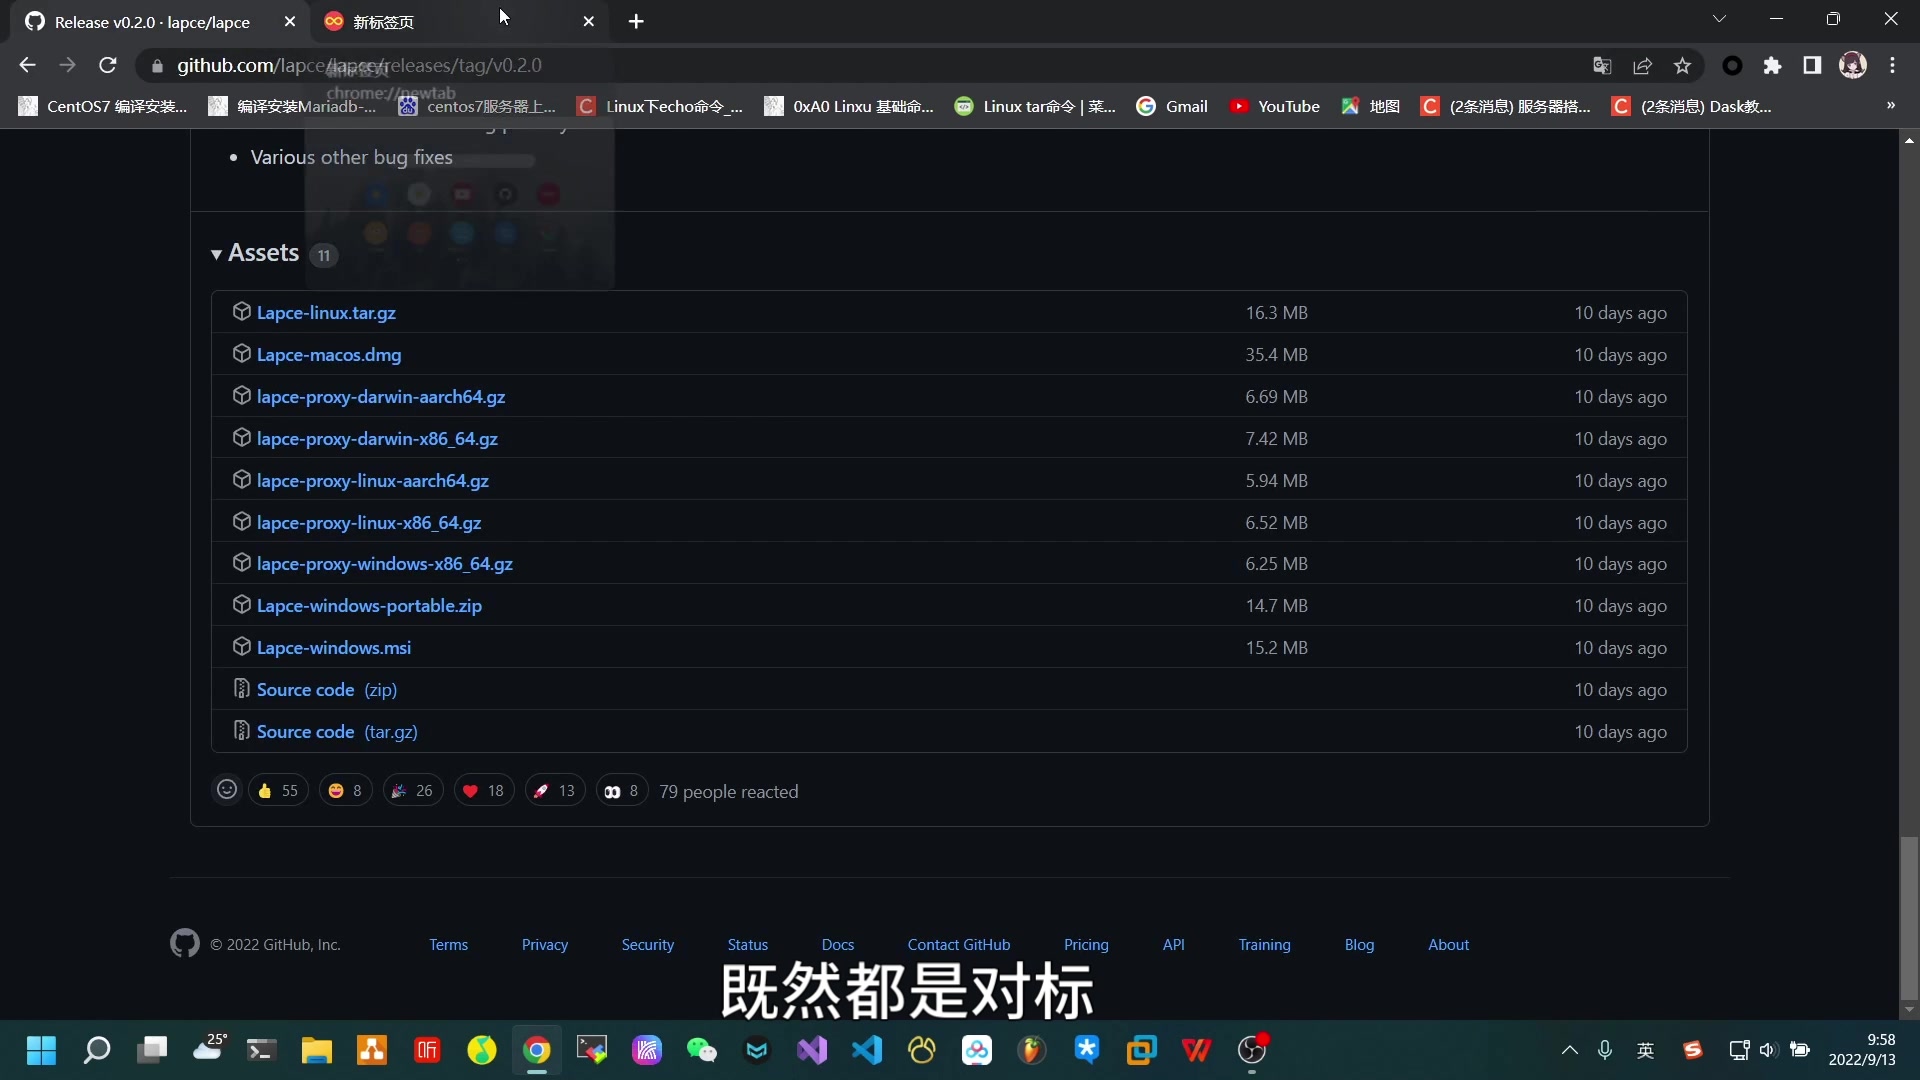
Task: Download lapce-proxy-linux-x86_64.gz asset
Action: click(368, 522)
